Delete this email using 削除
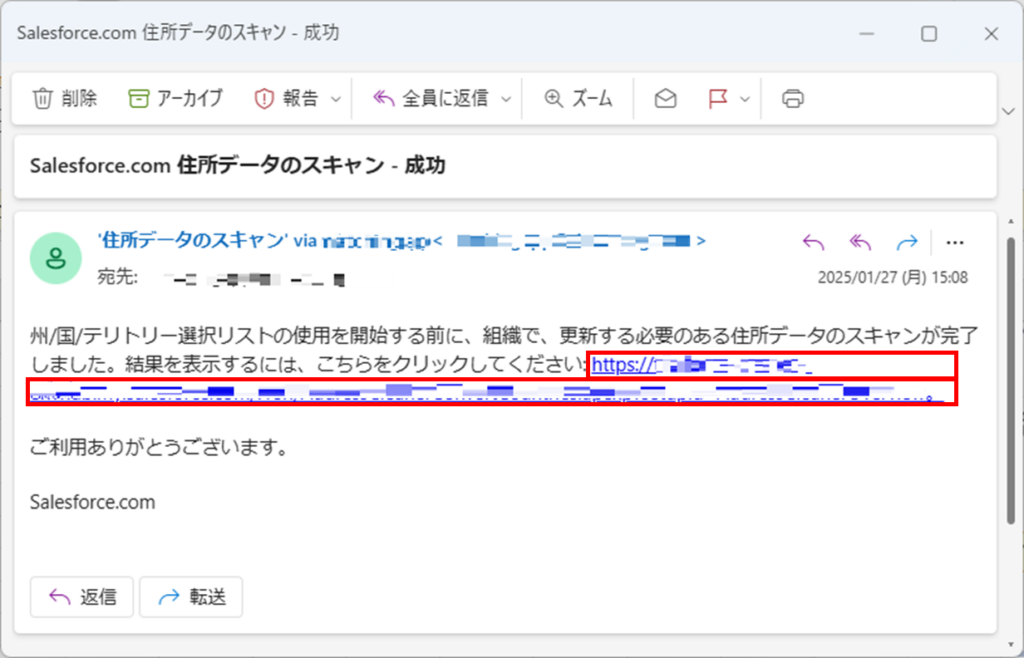 tap(65, 98)
